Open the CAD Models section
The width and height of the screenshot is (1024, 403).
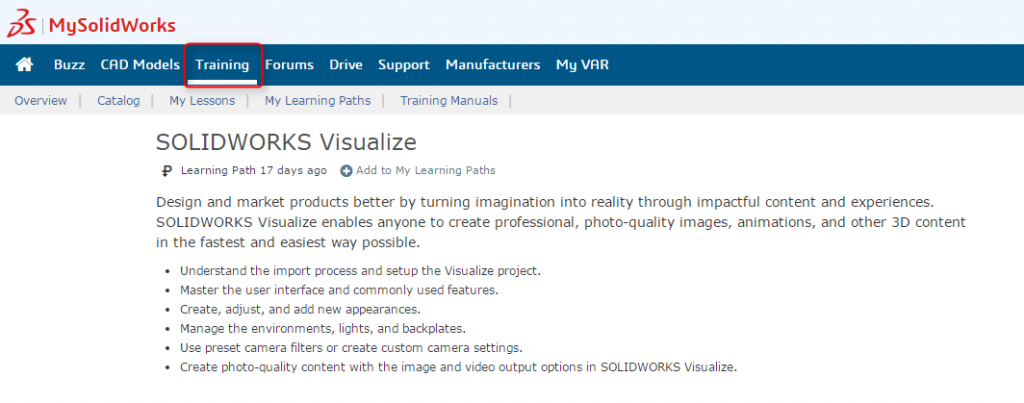pos(140,65)
